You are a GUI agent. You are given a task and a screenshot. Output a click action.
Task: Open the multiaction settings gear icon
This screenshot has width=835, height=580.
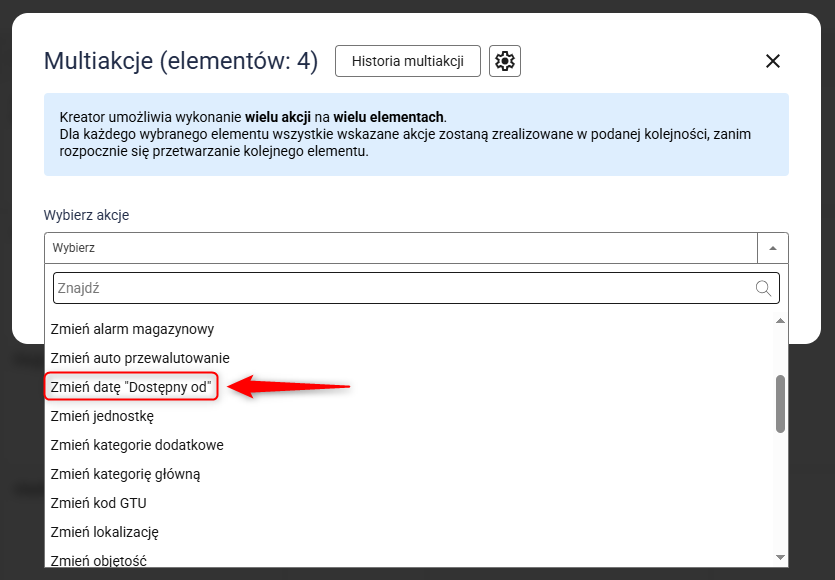505,61
